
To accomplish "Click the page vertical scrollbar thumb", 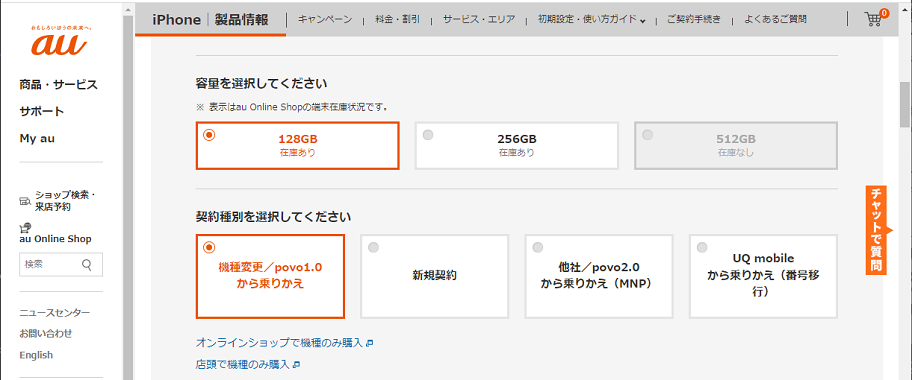I will coord(905,105).
